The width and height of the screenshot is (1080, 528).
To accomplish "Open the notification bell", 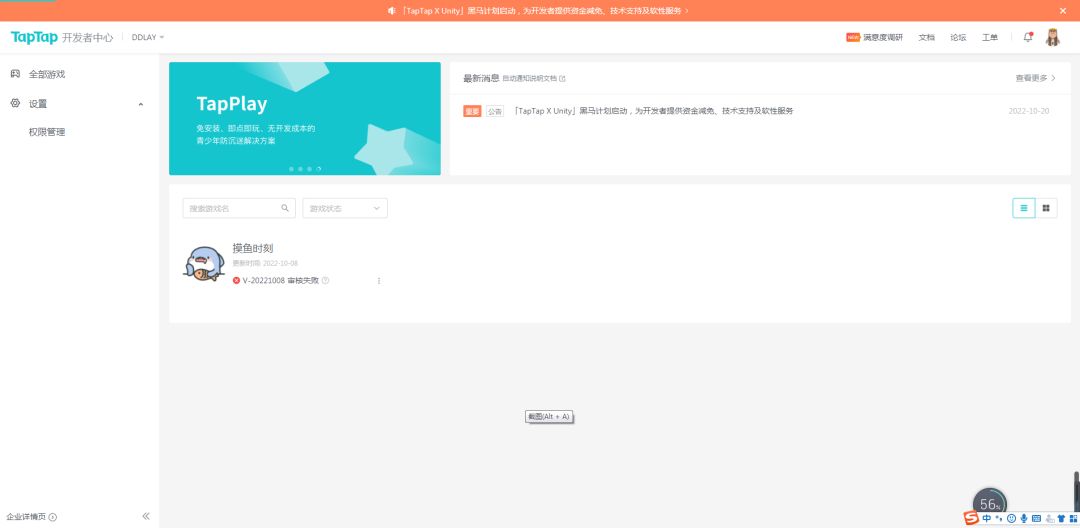I will [1028, 37].
